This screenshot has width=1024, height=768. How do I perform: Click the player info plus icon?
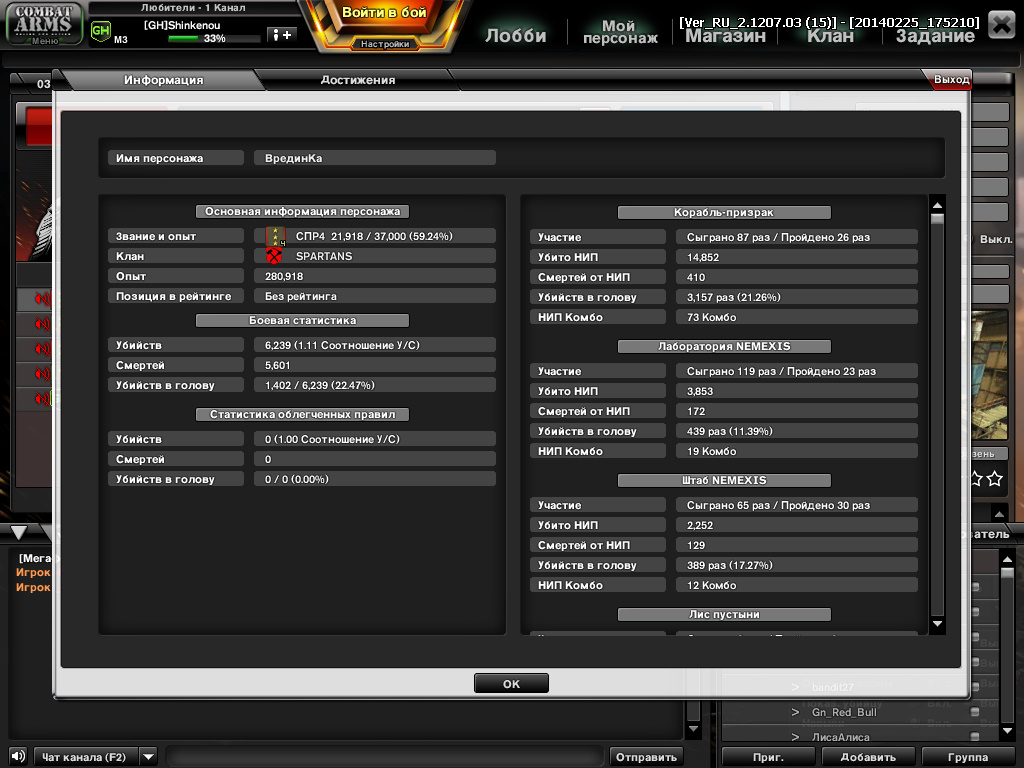(x=282, y=35)
